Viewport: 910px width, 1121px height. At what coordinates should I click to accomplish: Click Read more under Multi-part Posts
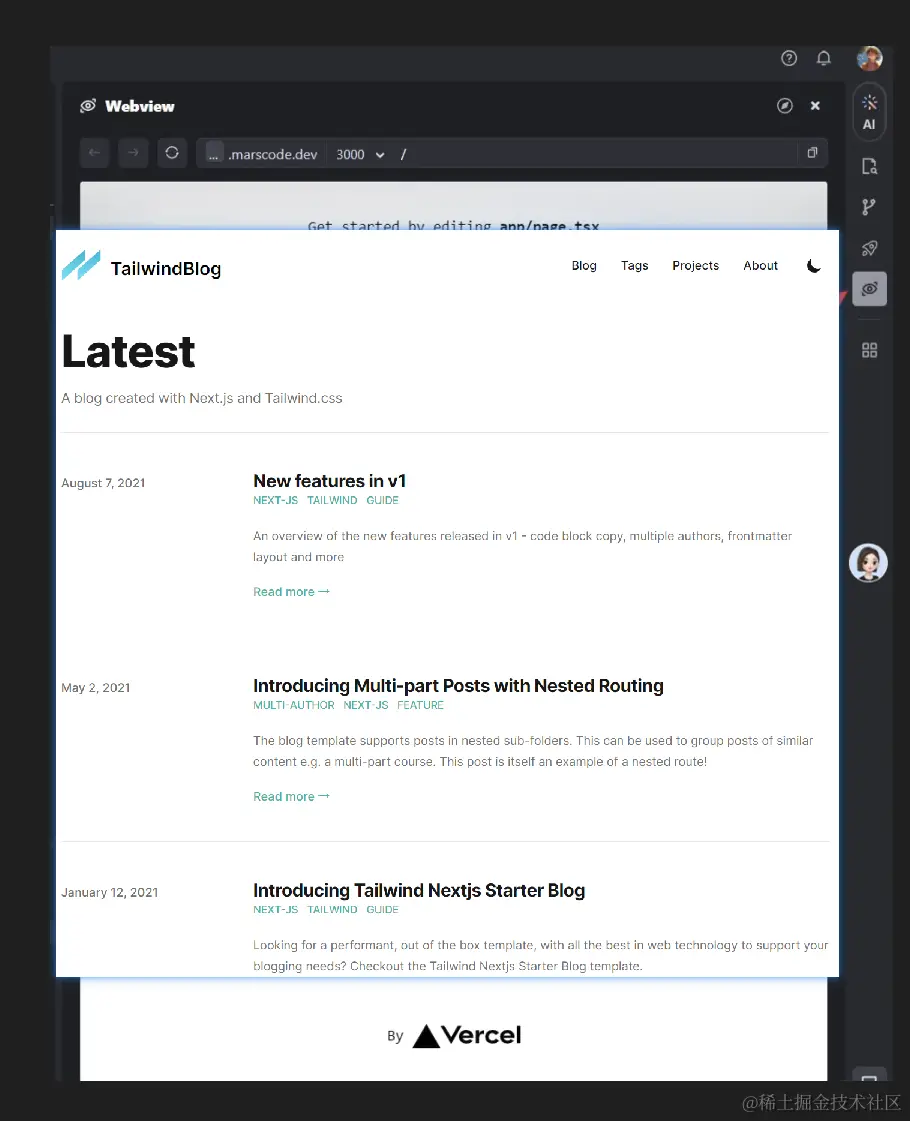(x=291, y=796)
